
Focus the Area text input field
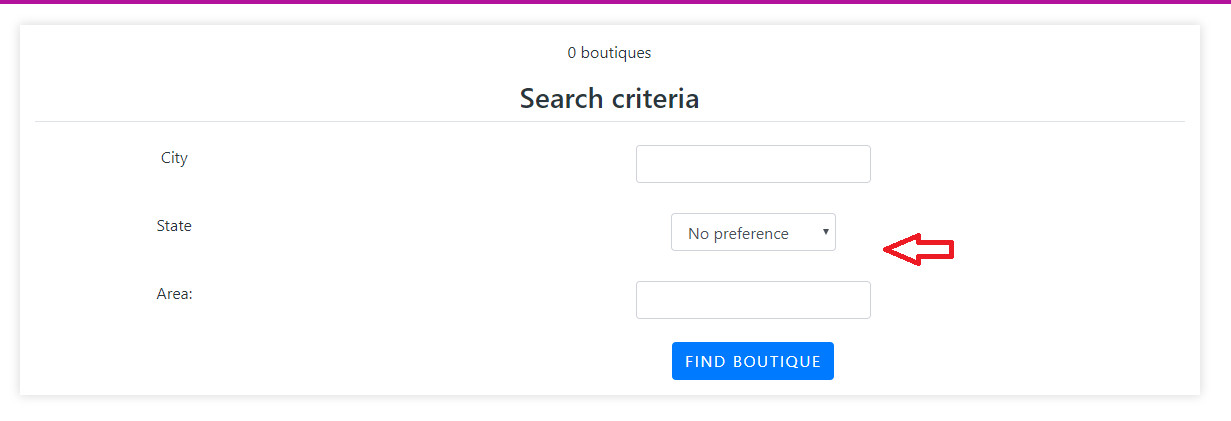tap(753, 300)
